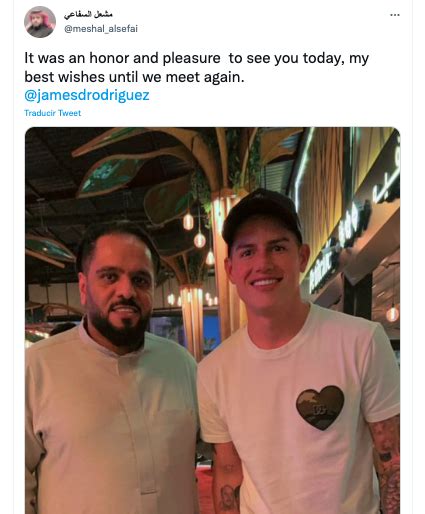This screenshot has width=425, height=514.
Task: Open the attached photo of two men
Action: click(212, 320)
